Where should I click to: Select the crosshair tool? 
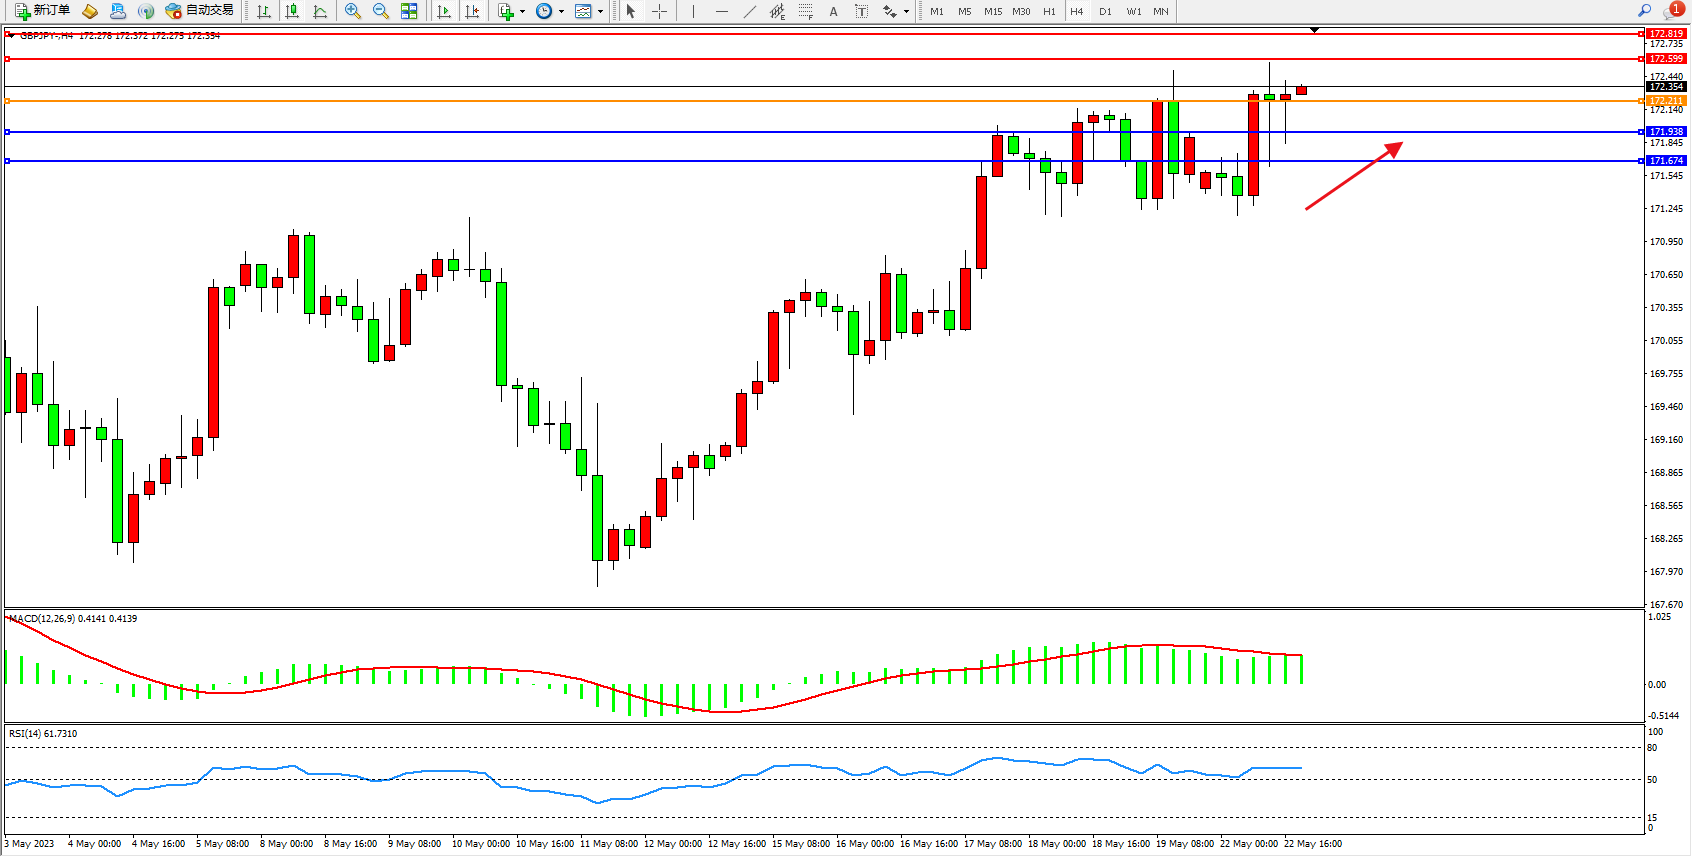(659, 11)
